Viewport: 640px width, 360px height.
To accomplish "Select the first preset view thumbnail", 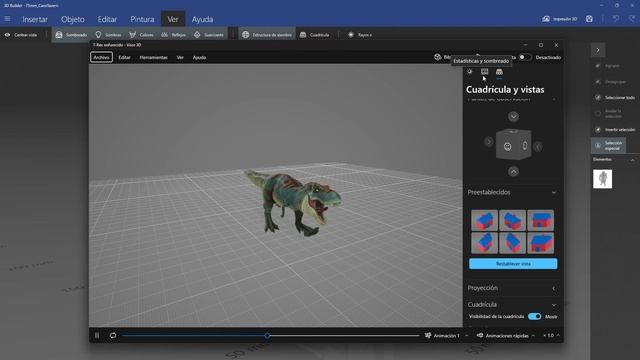I will [x=484, y=220].
